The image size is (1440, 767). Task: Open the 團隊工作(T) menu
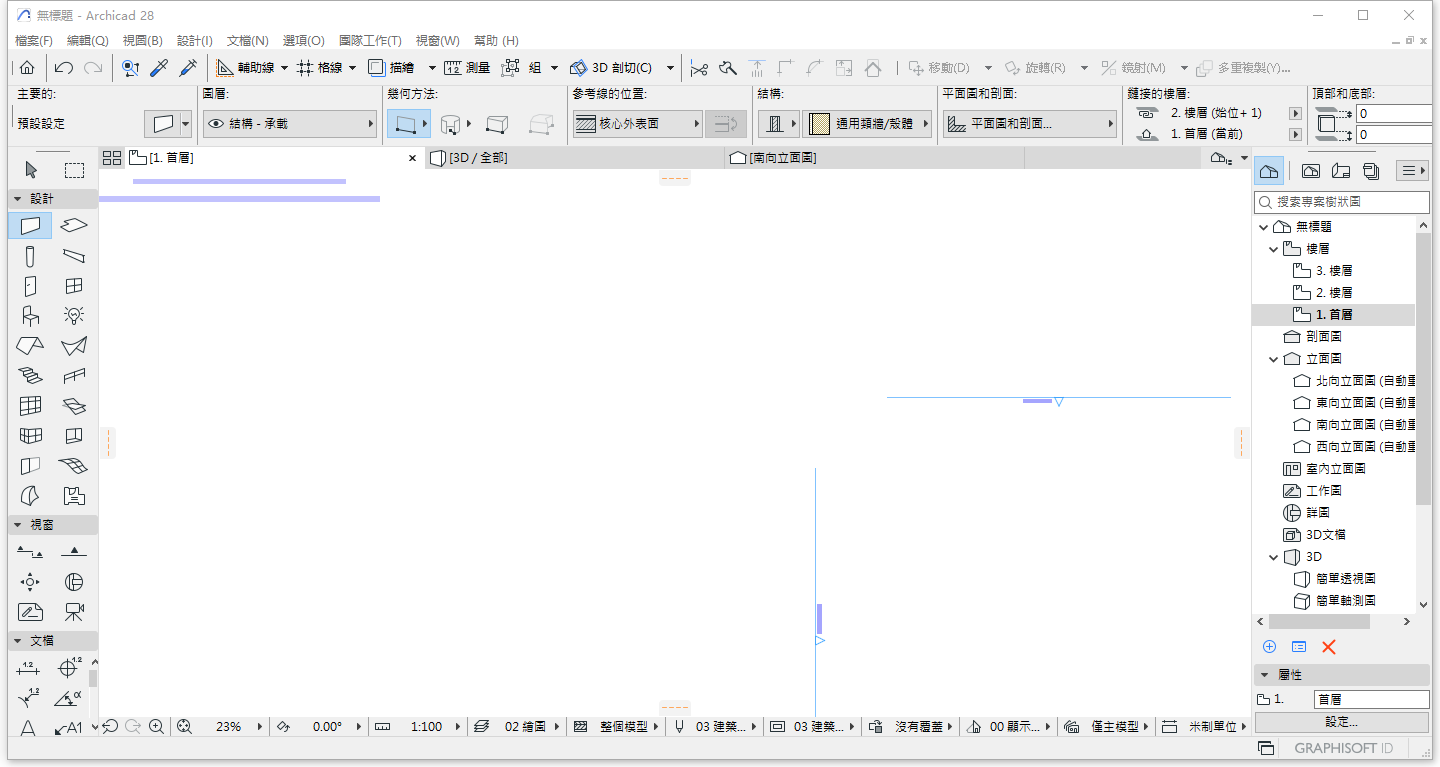pos(370,41)
